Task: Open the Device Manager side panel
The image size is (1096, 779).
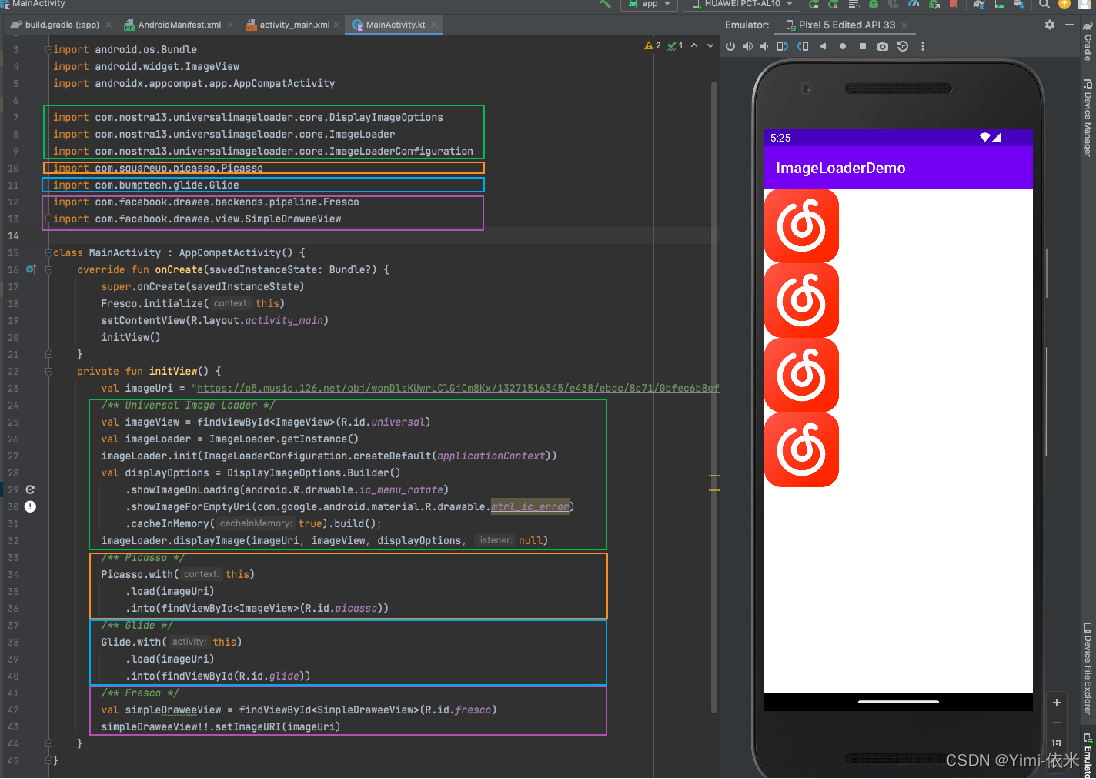Action: pyautogui.click(x=1087, y=117)
